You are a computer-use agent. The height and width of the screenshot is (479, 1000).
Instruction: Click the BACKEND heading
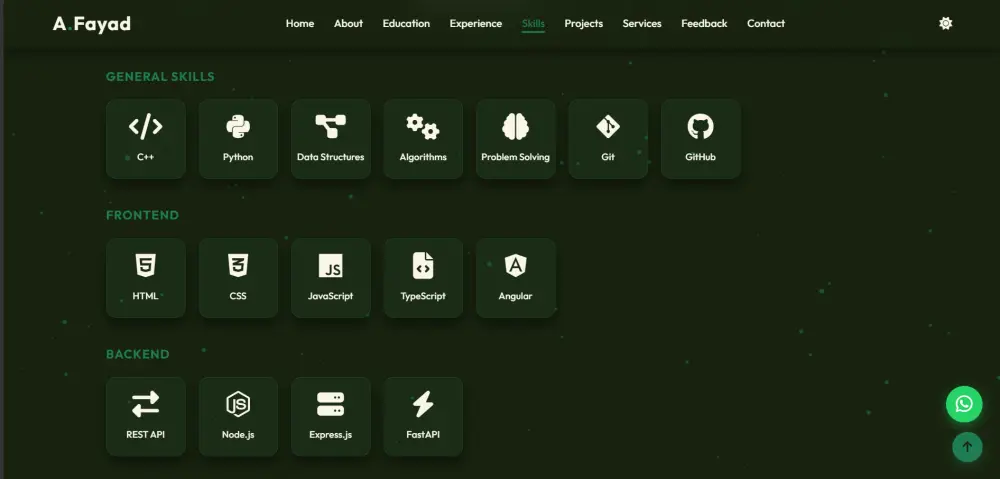point(138,354)
